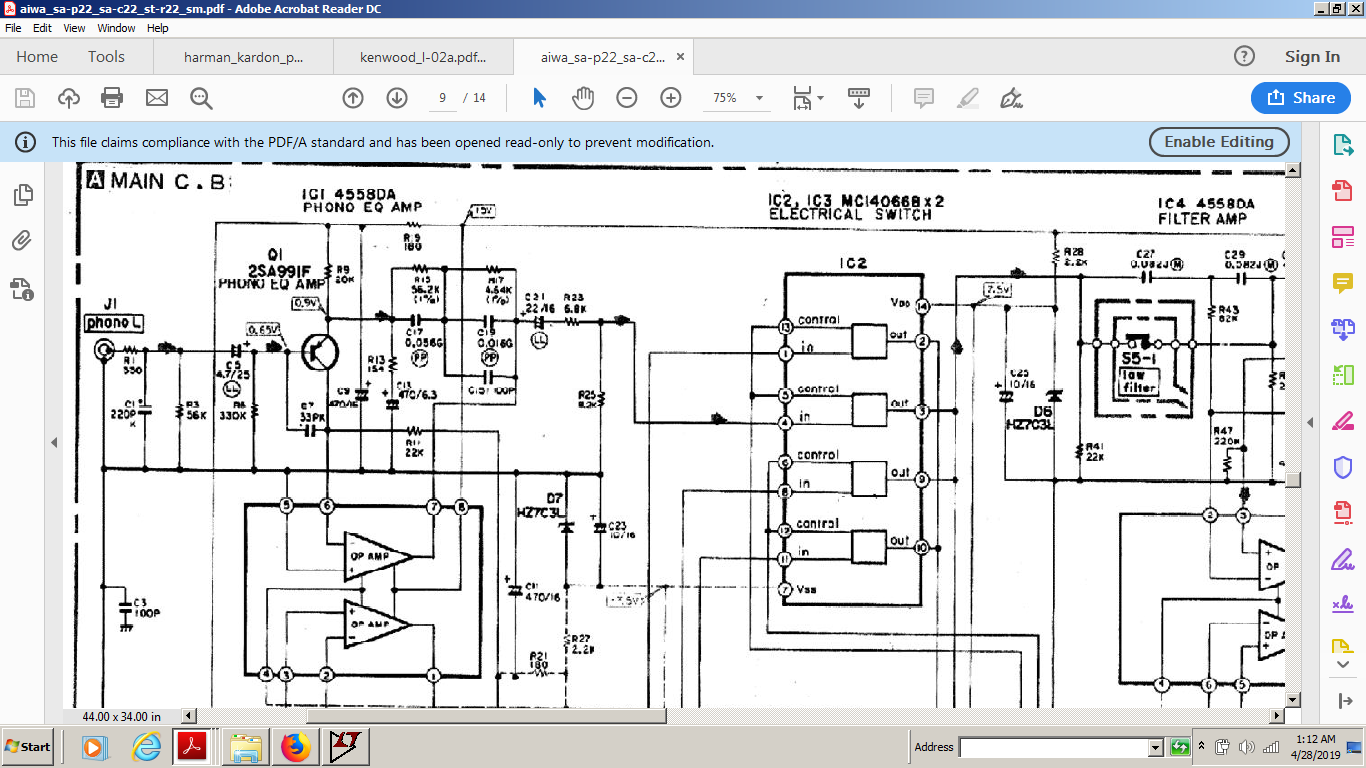Click the taskbar Address input field
This screenshot has height=768, width=1366.
pos(1053,747)
